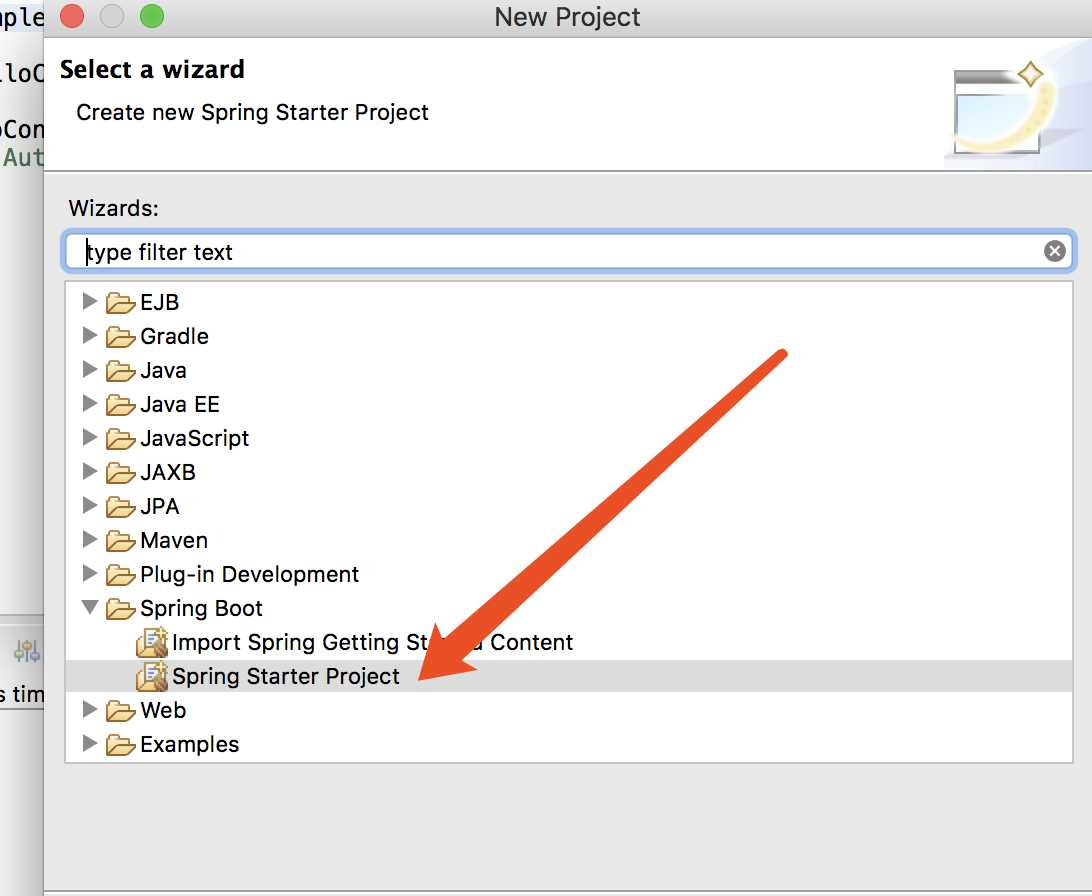Expand the JPA wizard category
The width and height of the screenshot is (1092, 896).
(90, 505)
